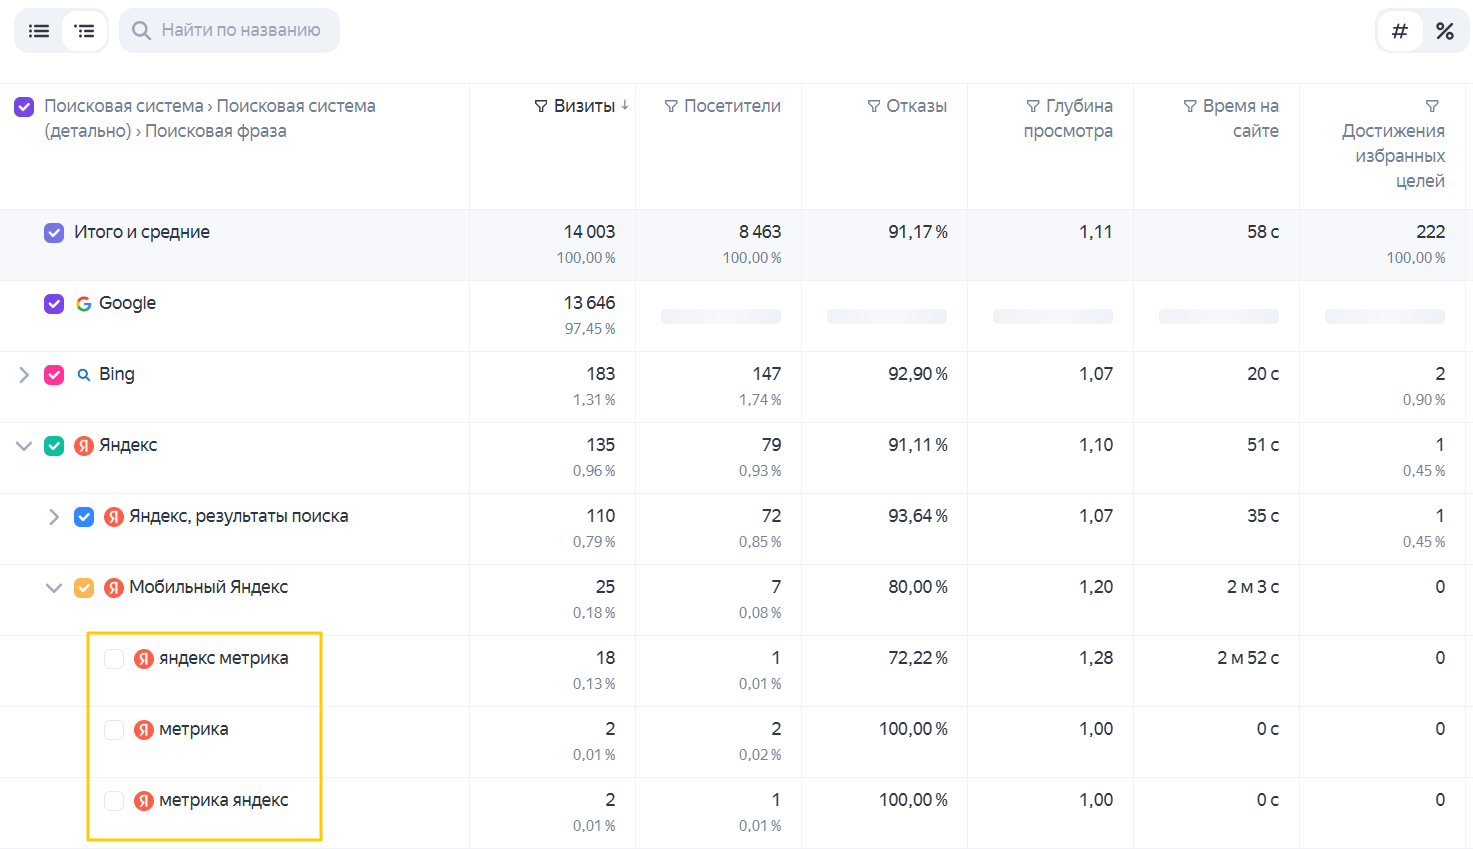
Task: Toggle the Bing row checkbox
Action: (x=54, y=375)
